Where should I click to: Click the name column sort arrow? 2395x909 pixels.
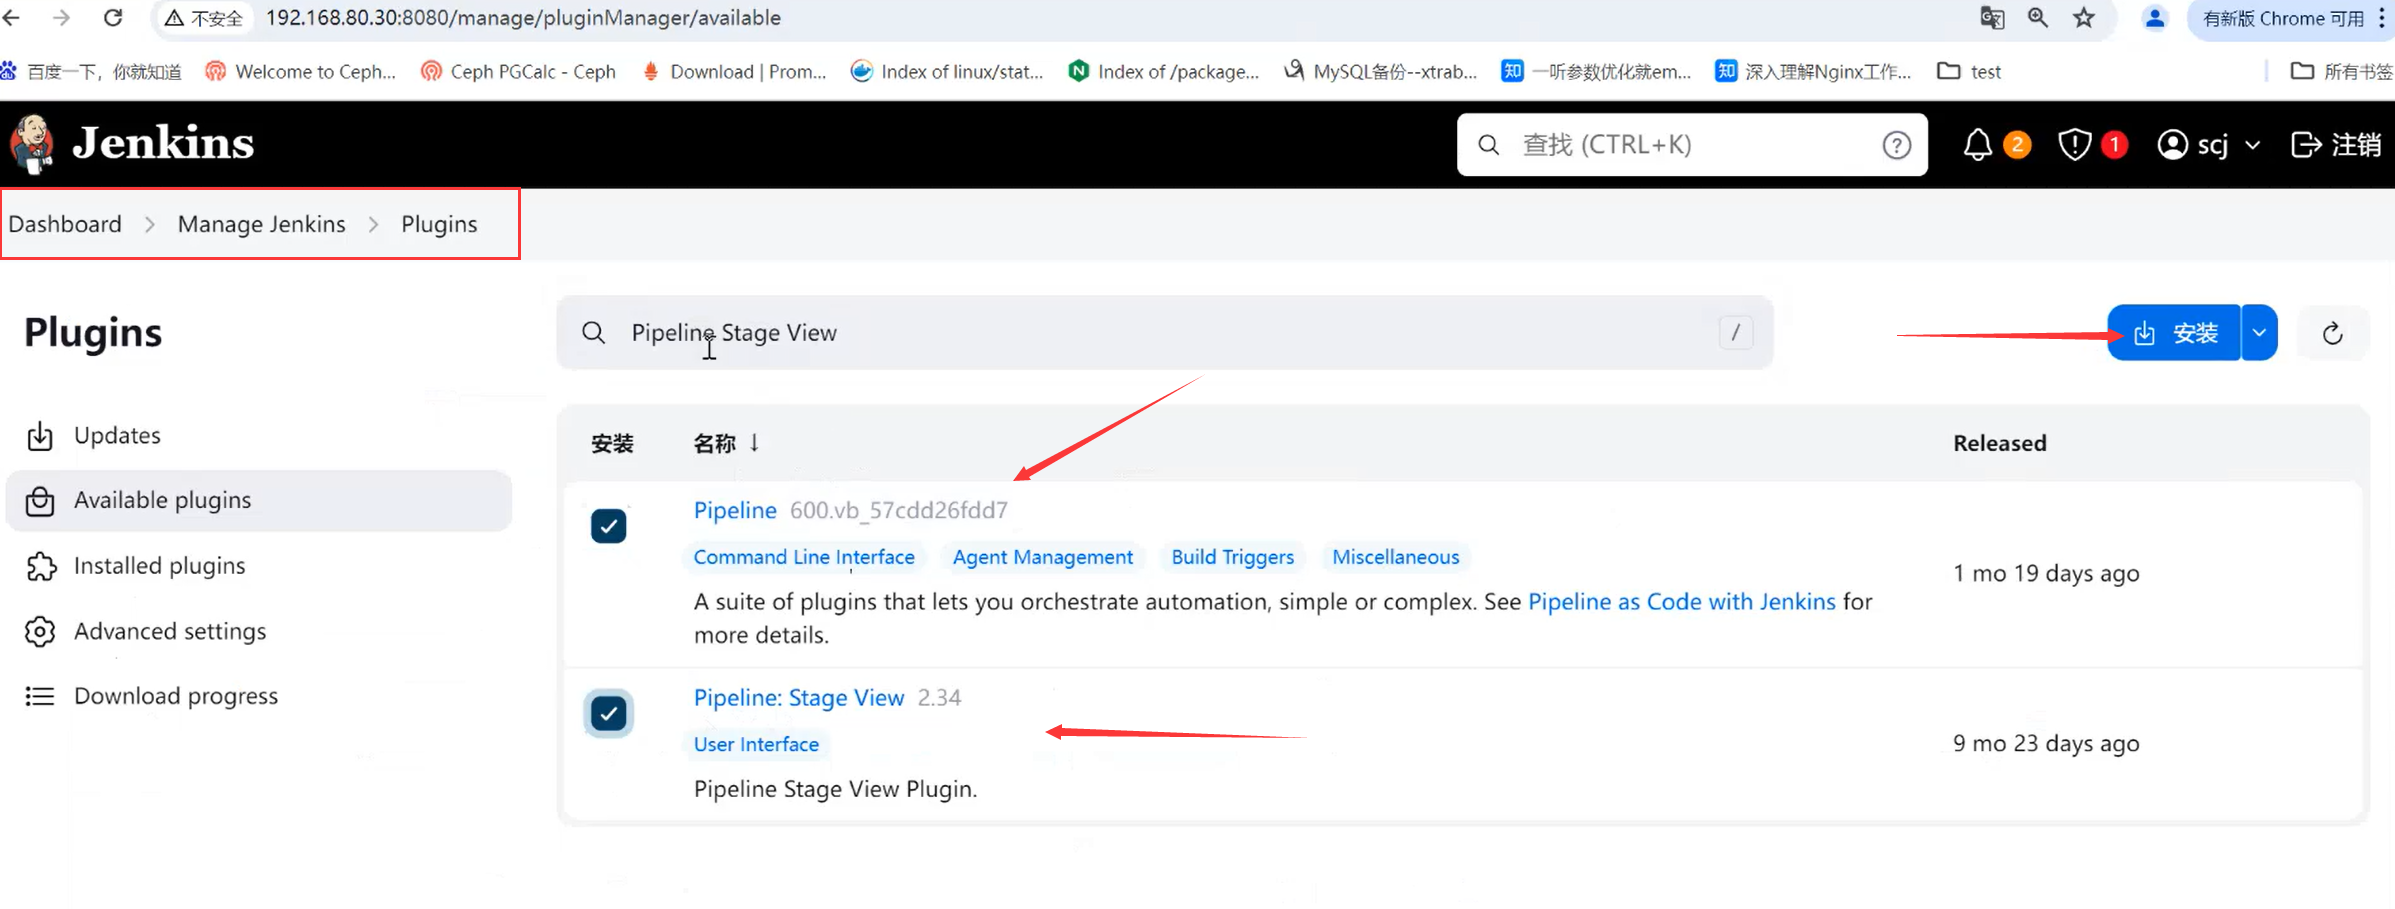point(754,443)
